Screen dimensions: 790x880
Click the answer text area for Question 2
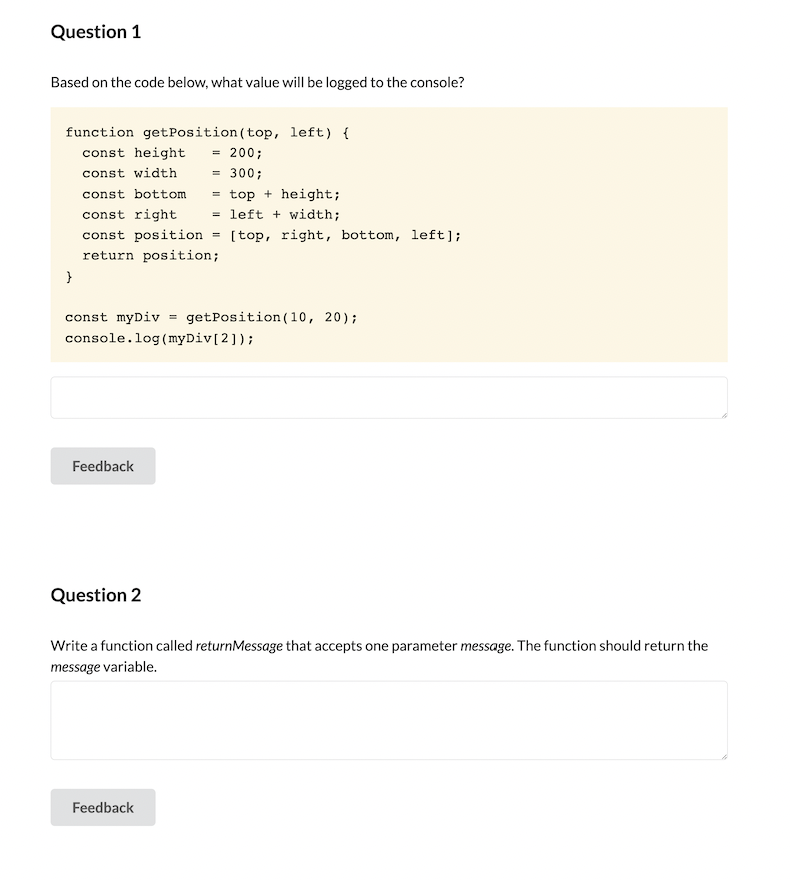click(388, 719)
